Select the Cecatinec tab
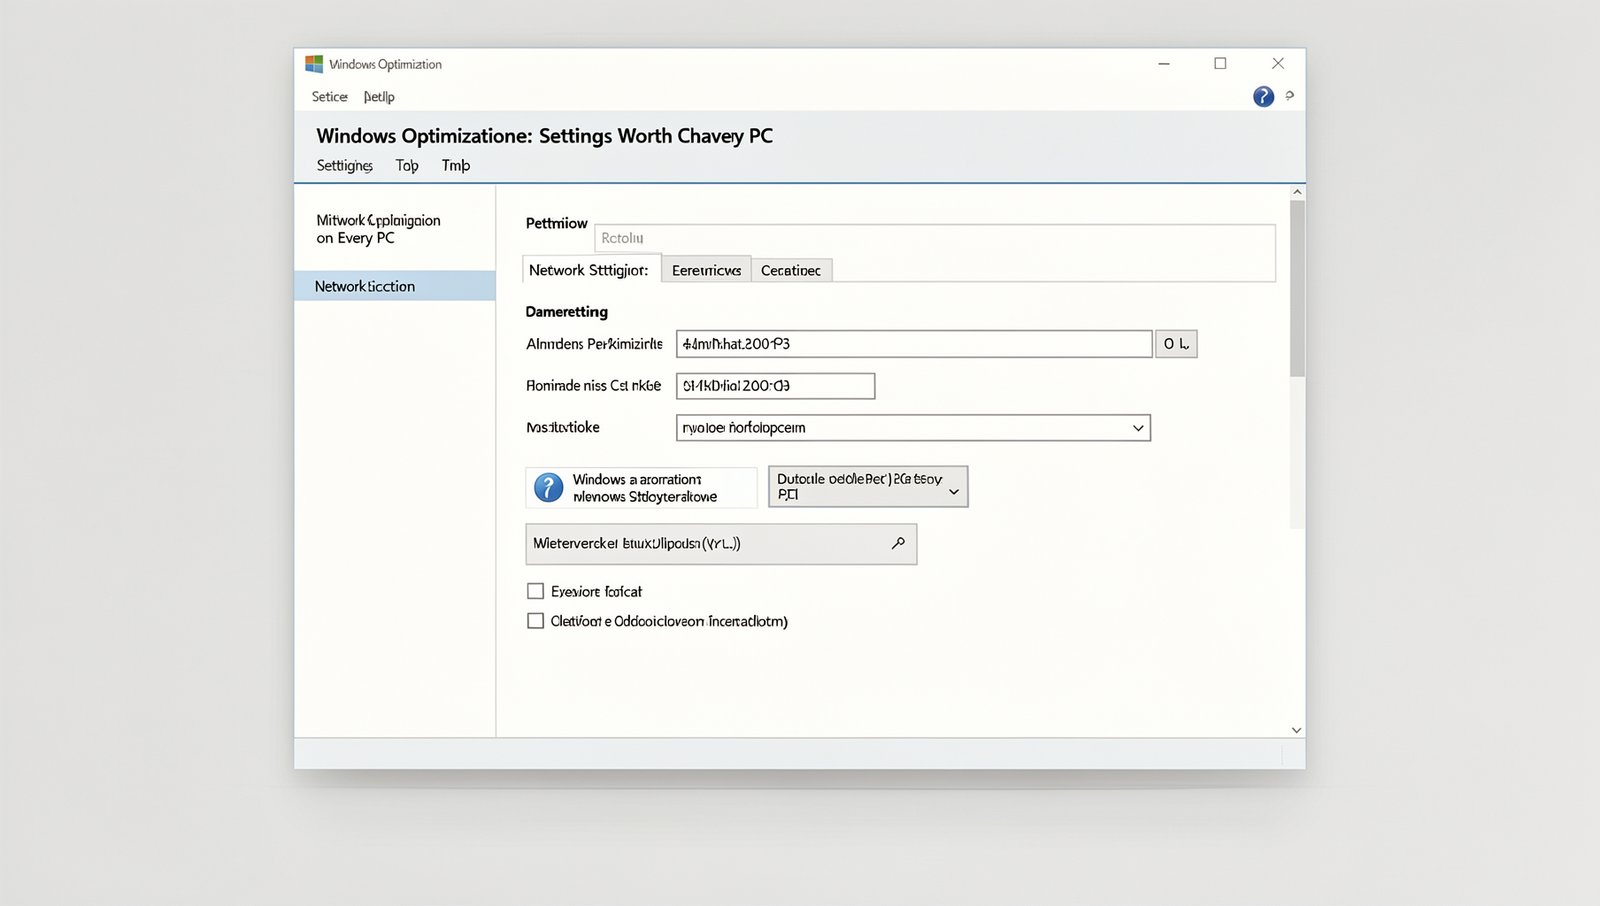The height and width of the screenshot is (906, 1600). pyautogui.click(x=791, y=270)
